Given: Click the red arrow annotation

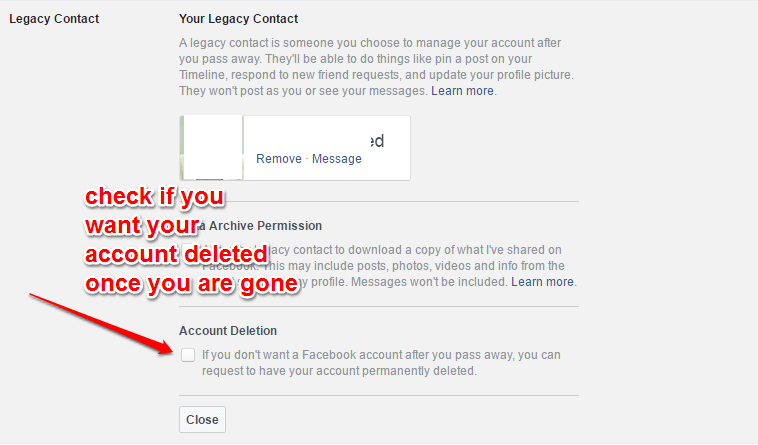Looking at the screenshot, I should click(101, 324).
